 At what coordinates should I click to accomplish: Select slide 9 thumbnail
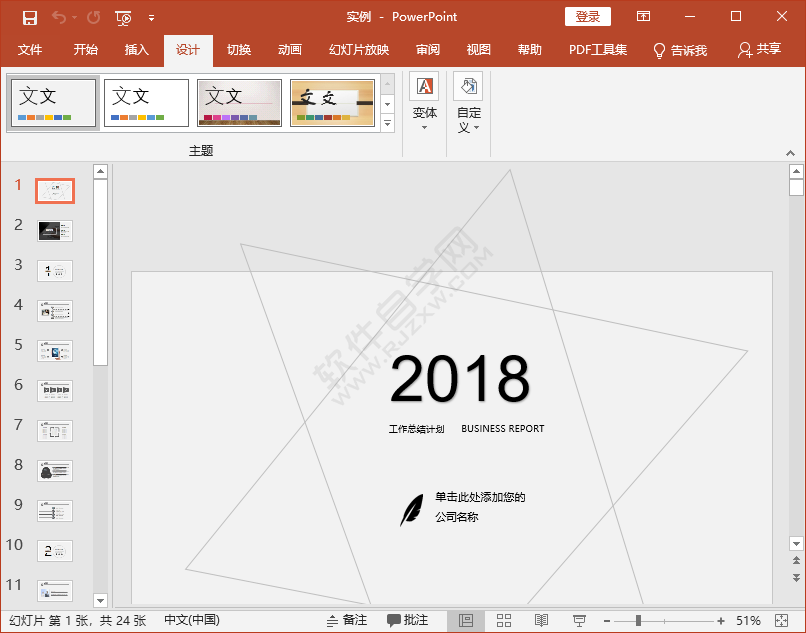click(x=55, y=511)
